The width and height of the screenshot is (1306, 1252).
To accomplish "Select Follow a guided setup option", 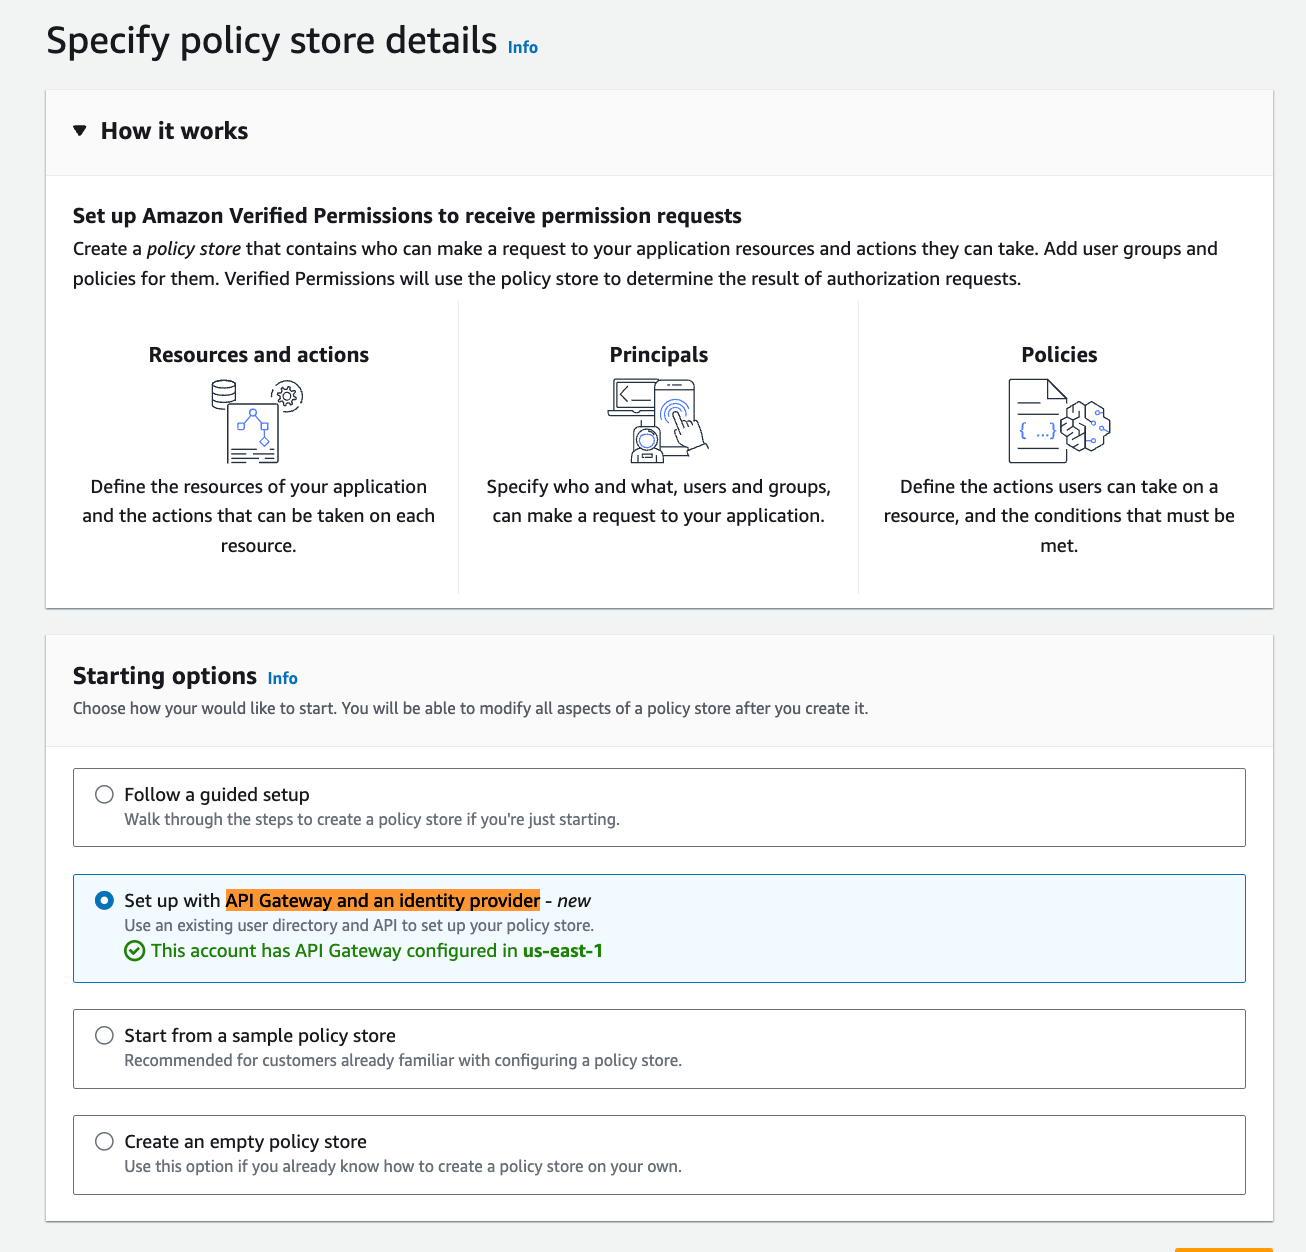I will point(104,795).
